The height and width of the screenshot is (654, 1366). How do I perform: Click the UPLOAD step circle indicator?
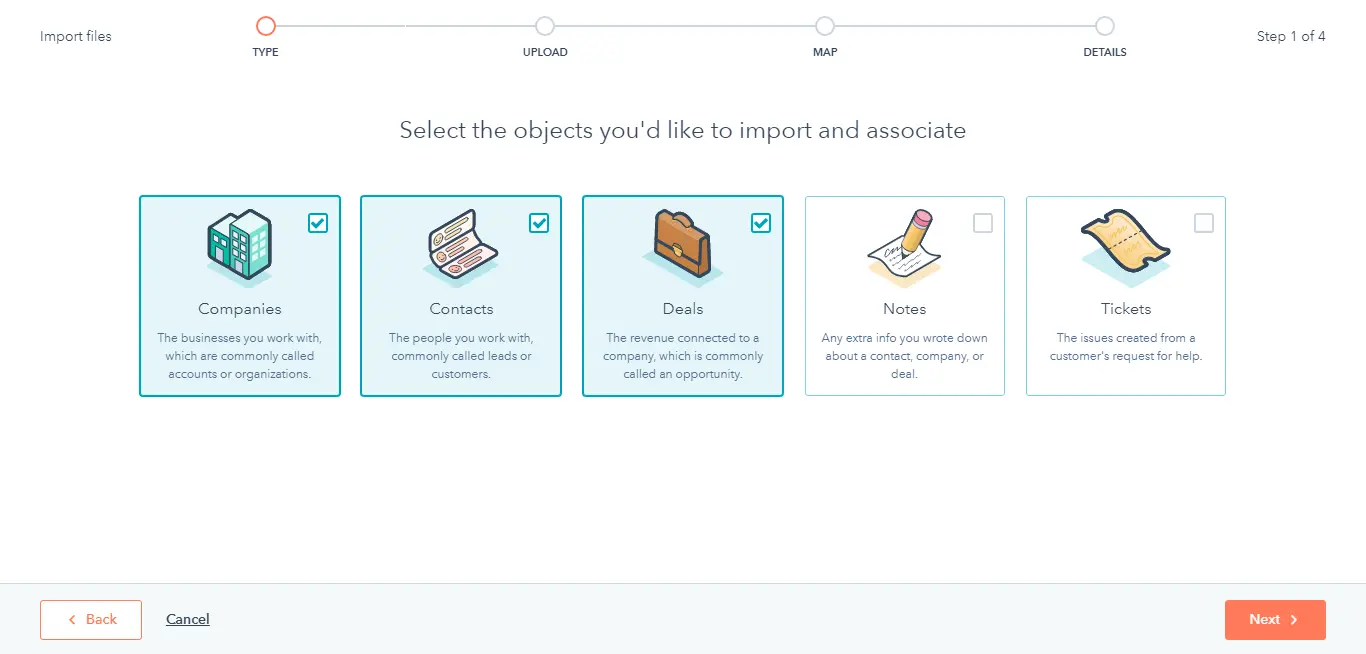[x=545, y=26]
